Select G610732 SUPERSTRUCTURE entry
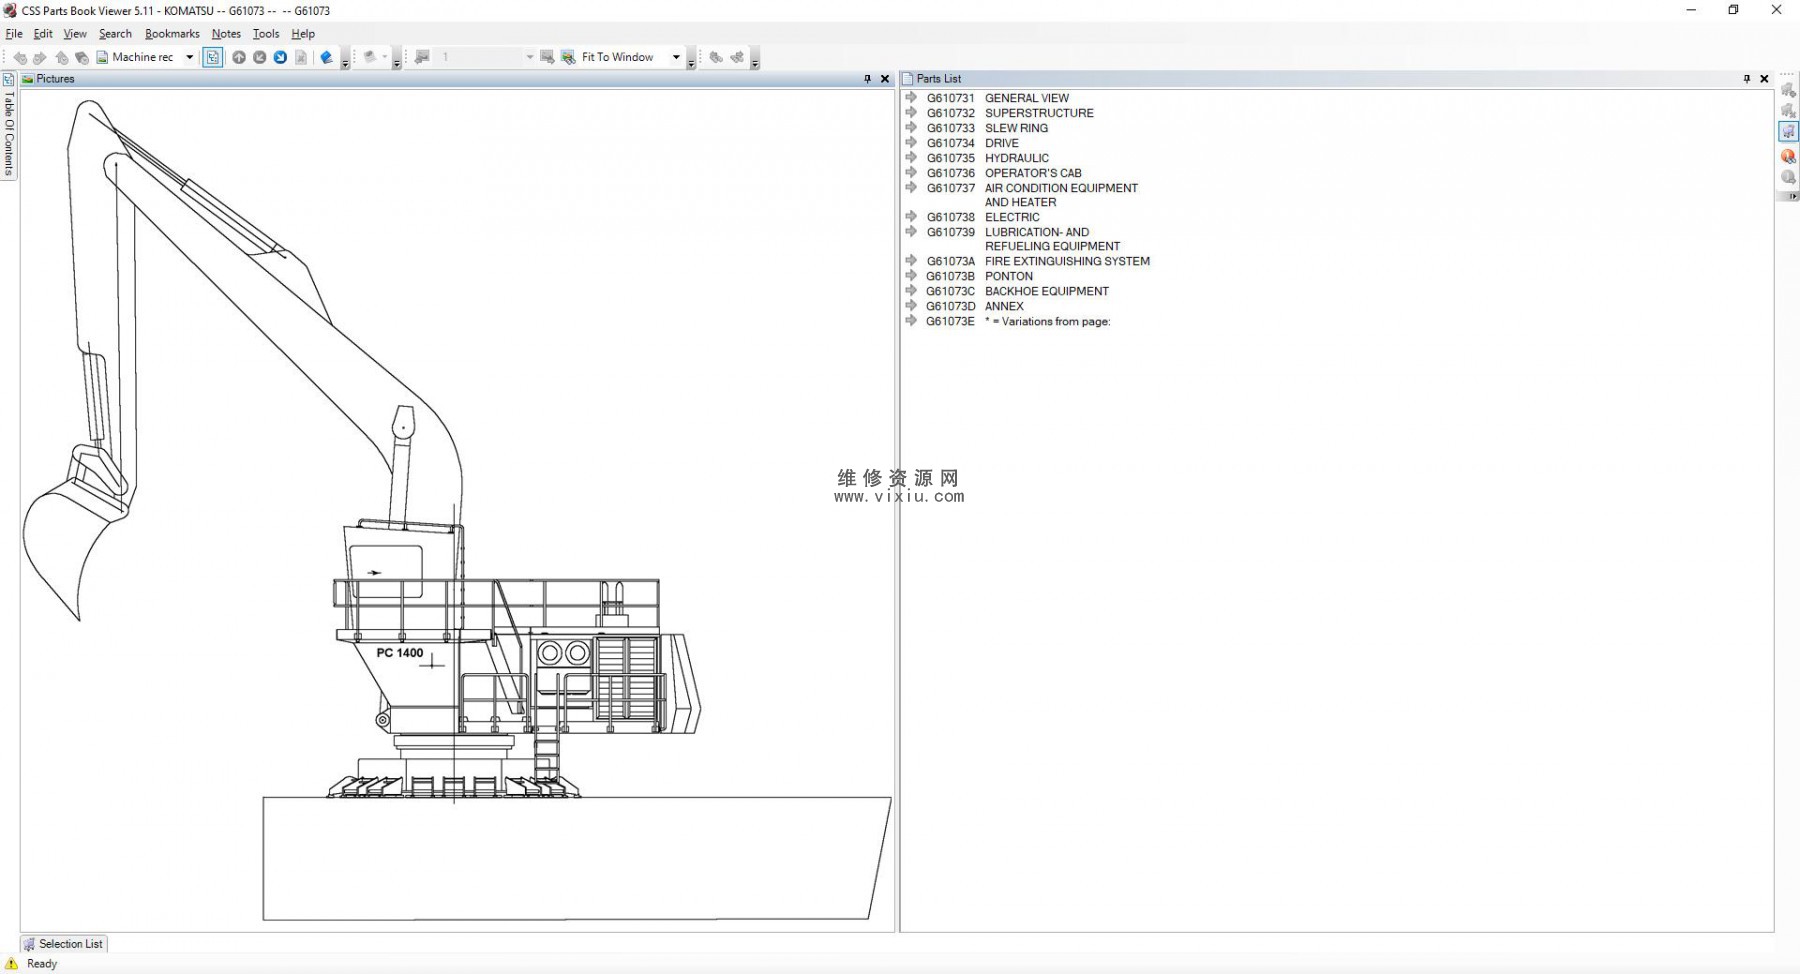This screenshot has width=1800, height=974. pos(1009,113)
